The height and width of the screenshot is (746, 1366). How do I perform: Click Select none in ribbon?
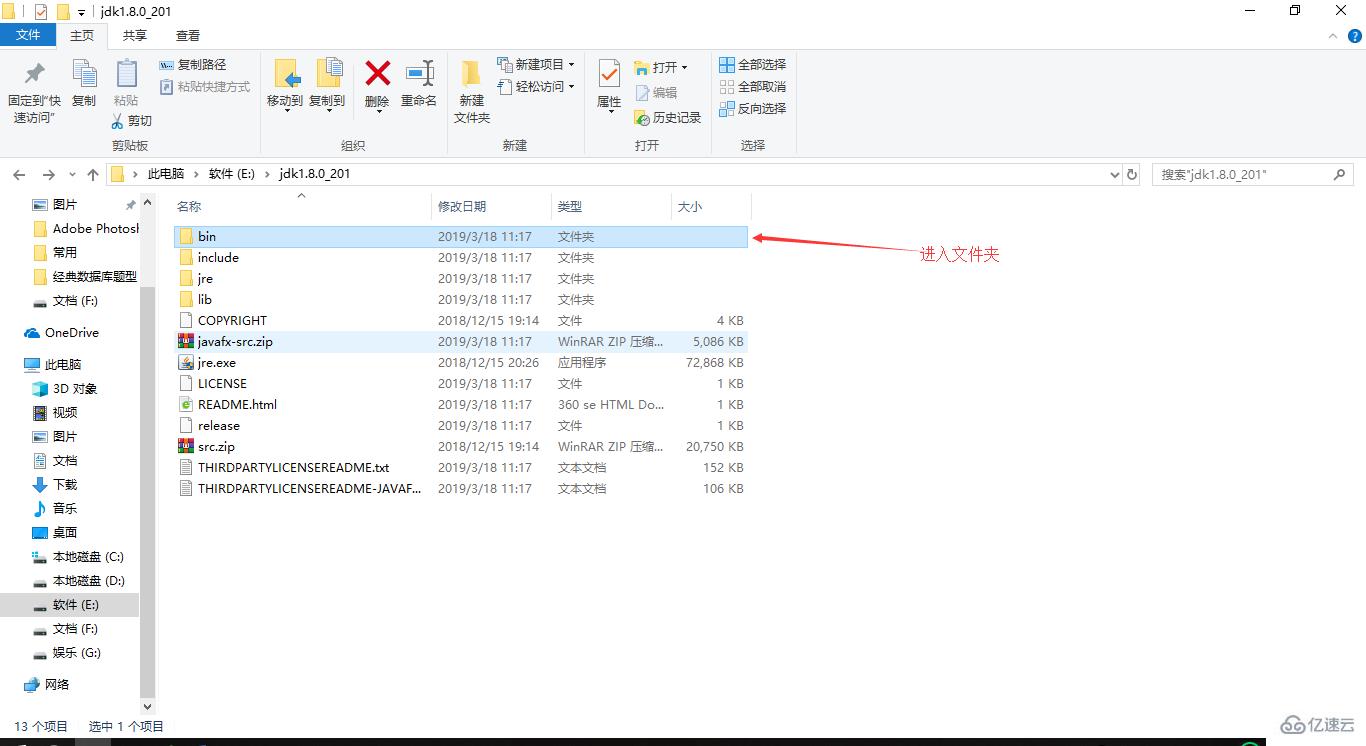click(x=753, y=86)
